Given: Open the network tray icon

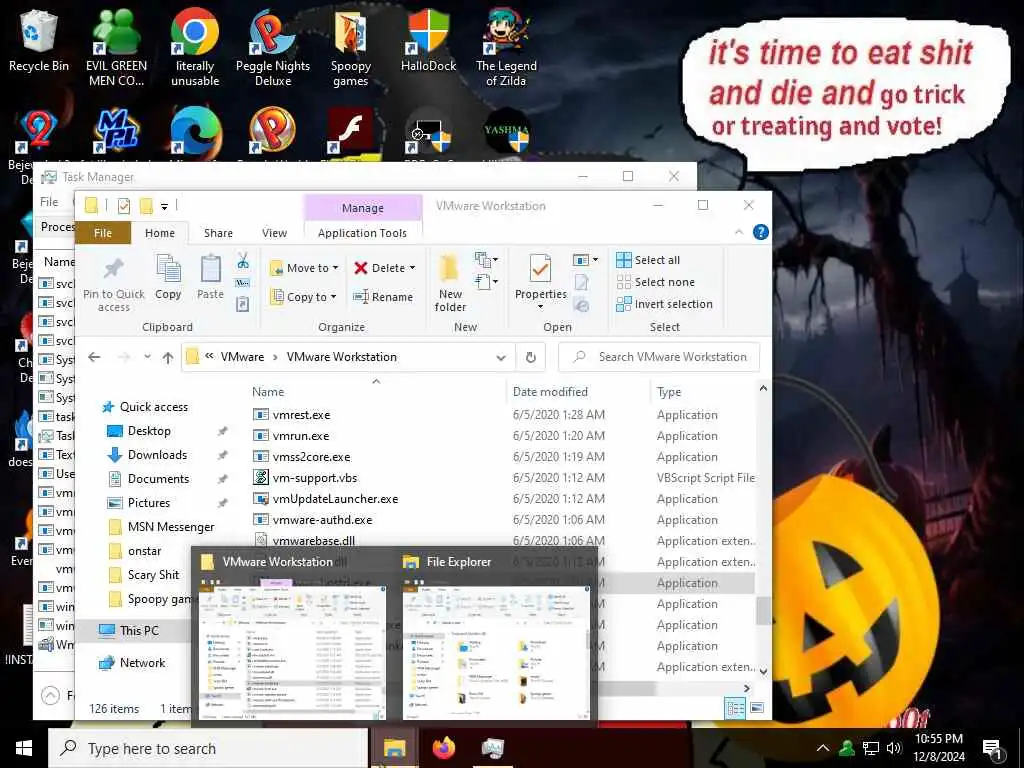Looking at the screenshot, I should [871, 748].
